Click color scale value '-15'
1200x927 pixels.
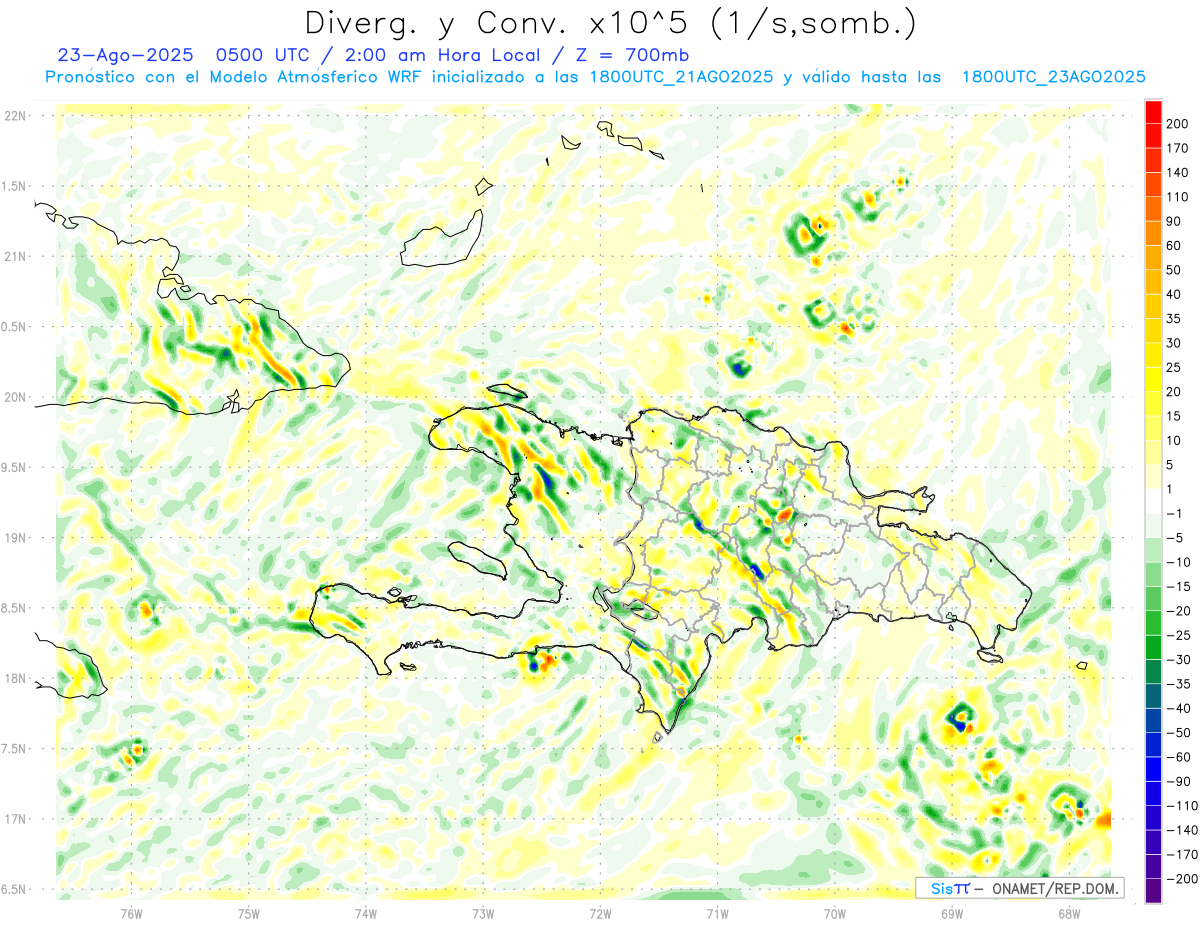point(1180,587)
